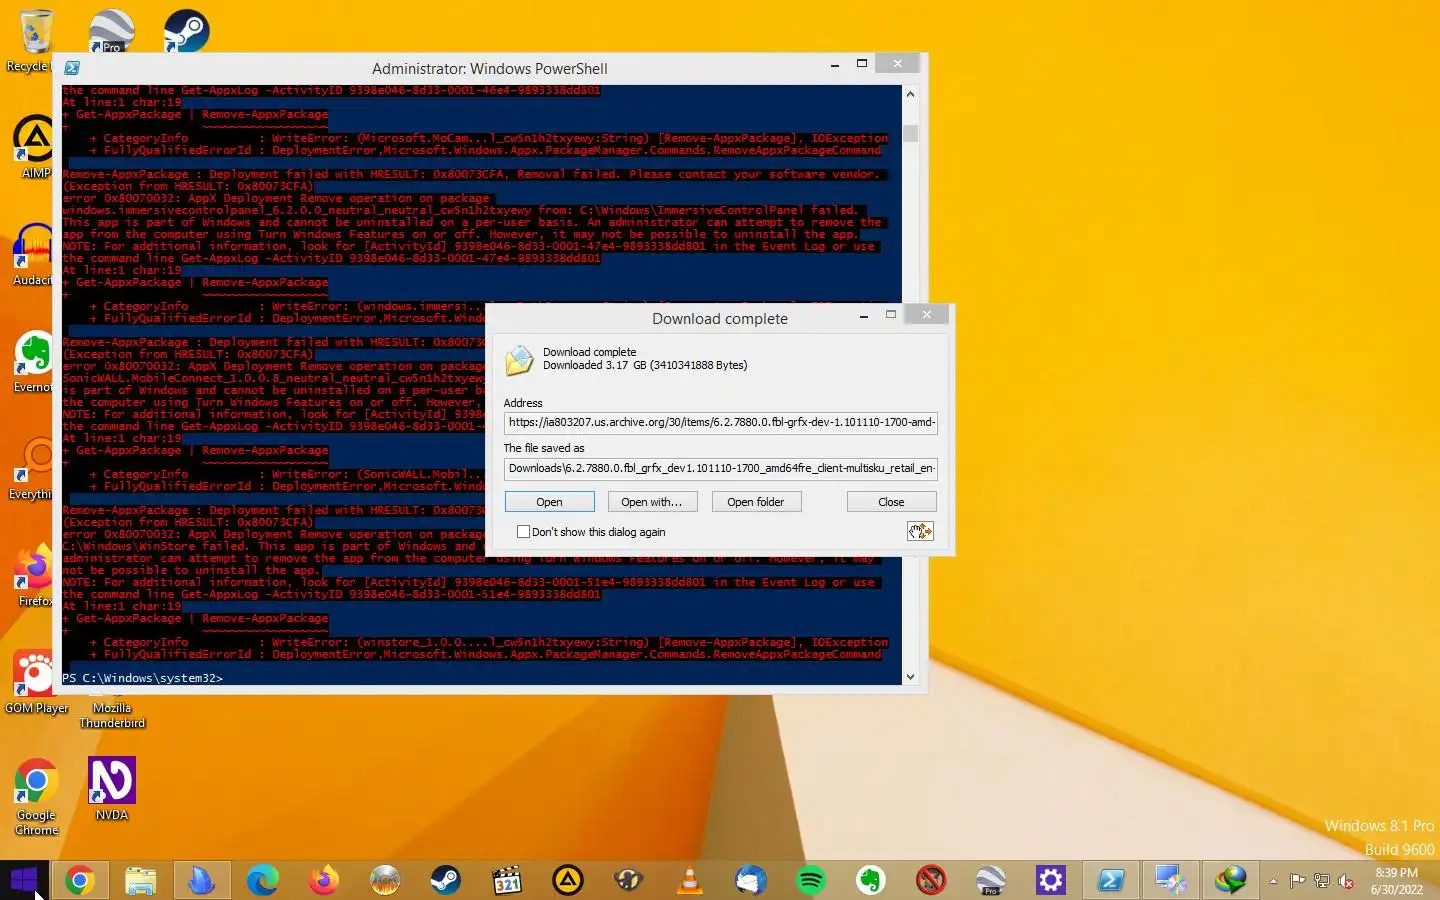The height and width of the screenshot is (900, 1440).
Task: Open Spotify from the taskbar
Action: 811,880
